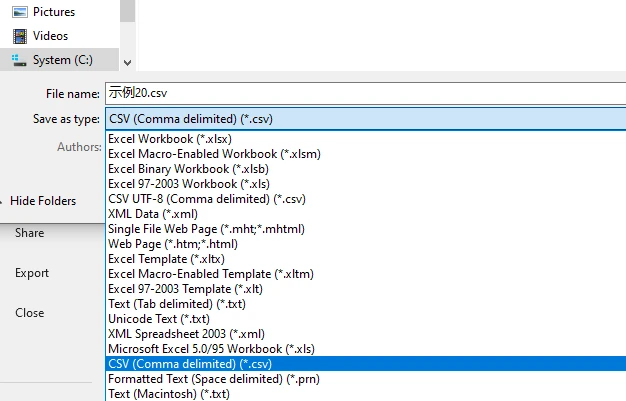Open the Save as type combo box

click(x=366, y=119)
